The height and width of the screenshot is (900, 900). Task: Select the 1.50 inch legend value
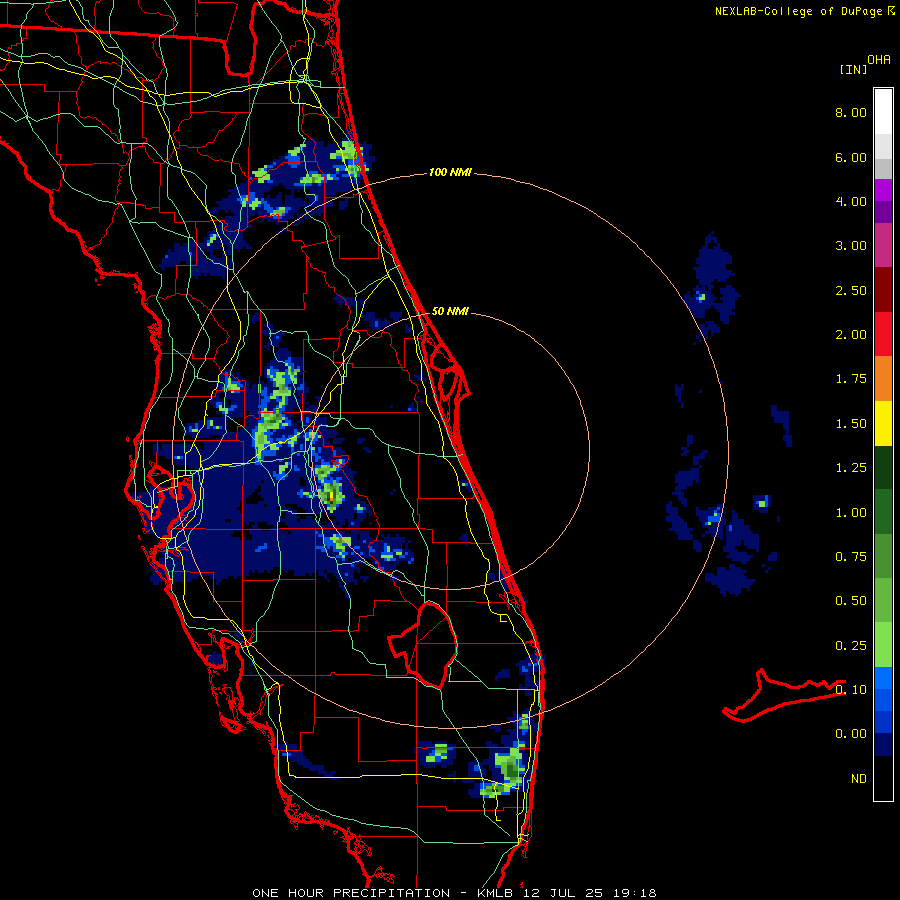851,424
